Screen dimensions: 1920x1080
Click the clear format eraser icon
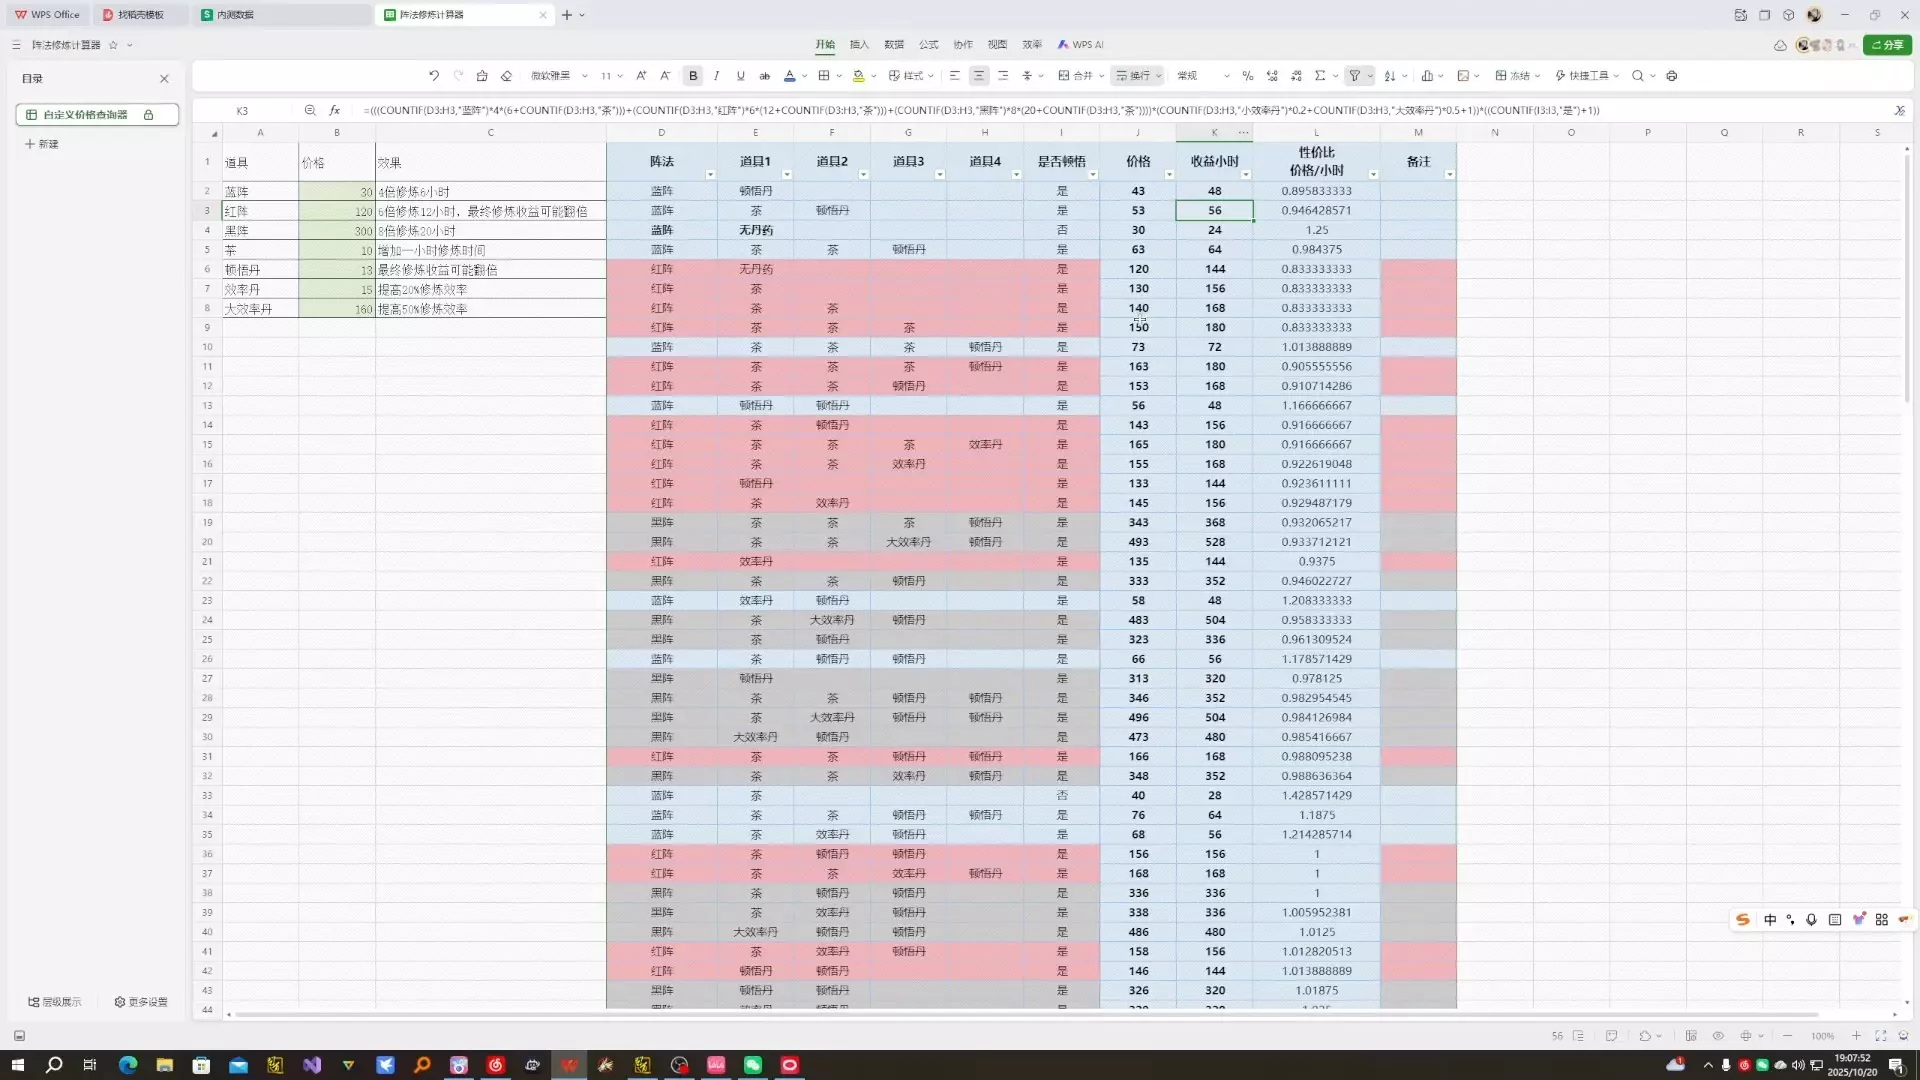(x=506, y=76)
